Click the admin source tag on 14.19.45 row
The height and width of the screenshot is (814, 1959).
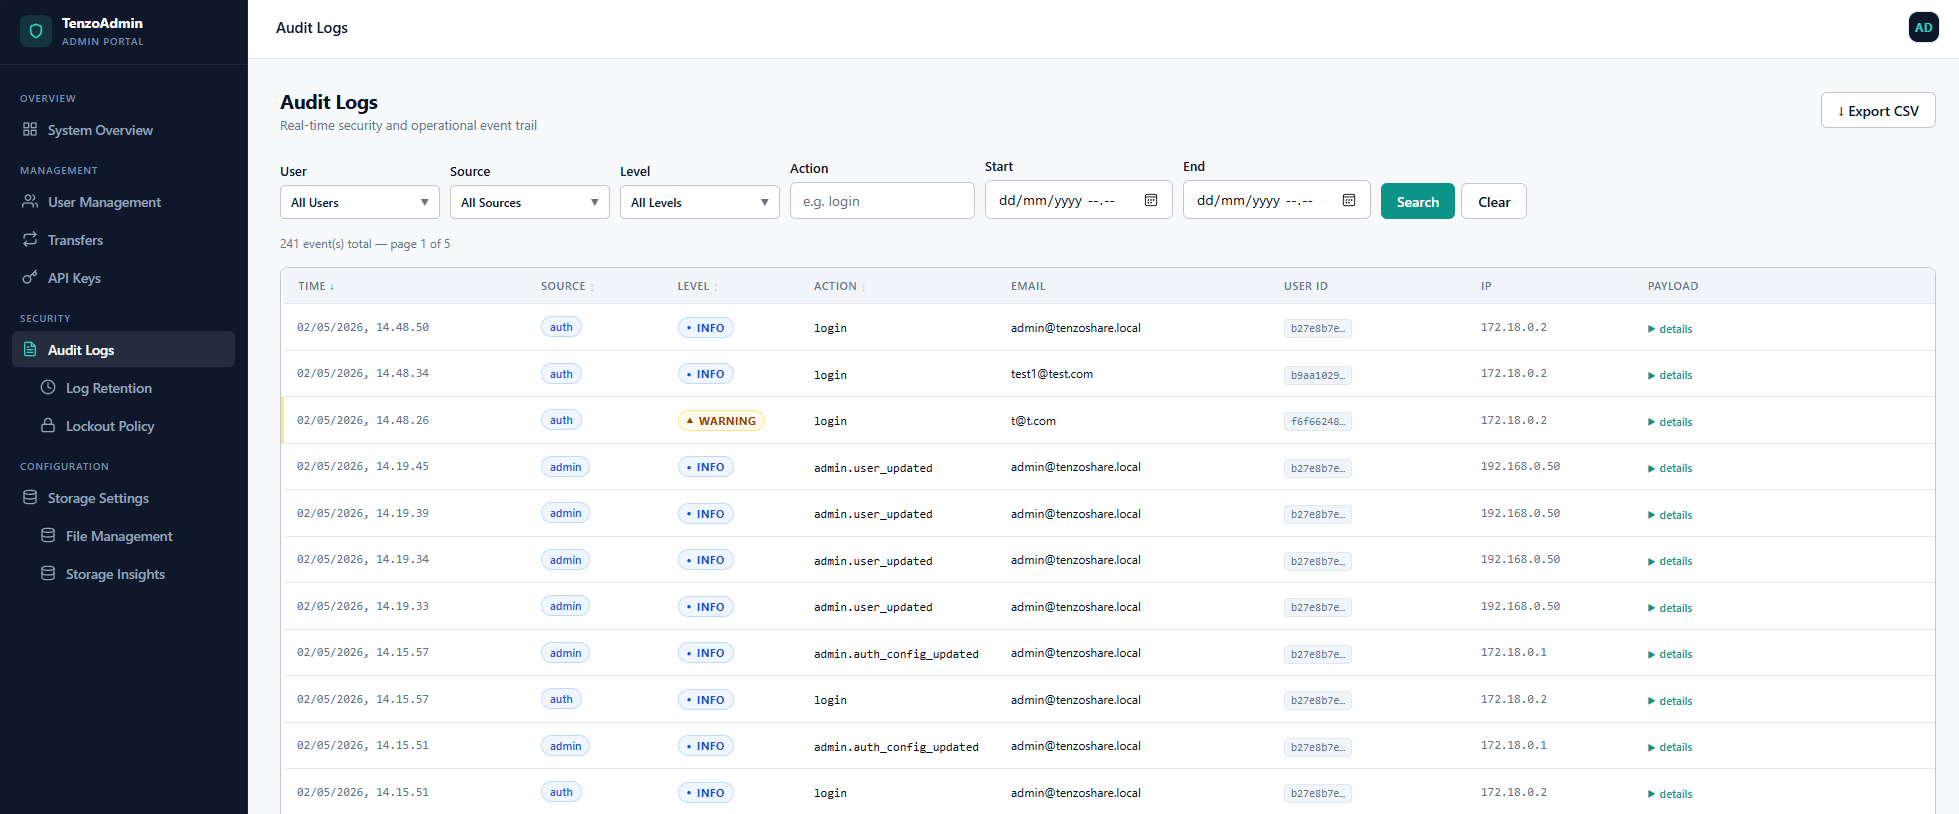pos(565,467)
